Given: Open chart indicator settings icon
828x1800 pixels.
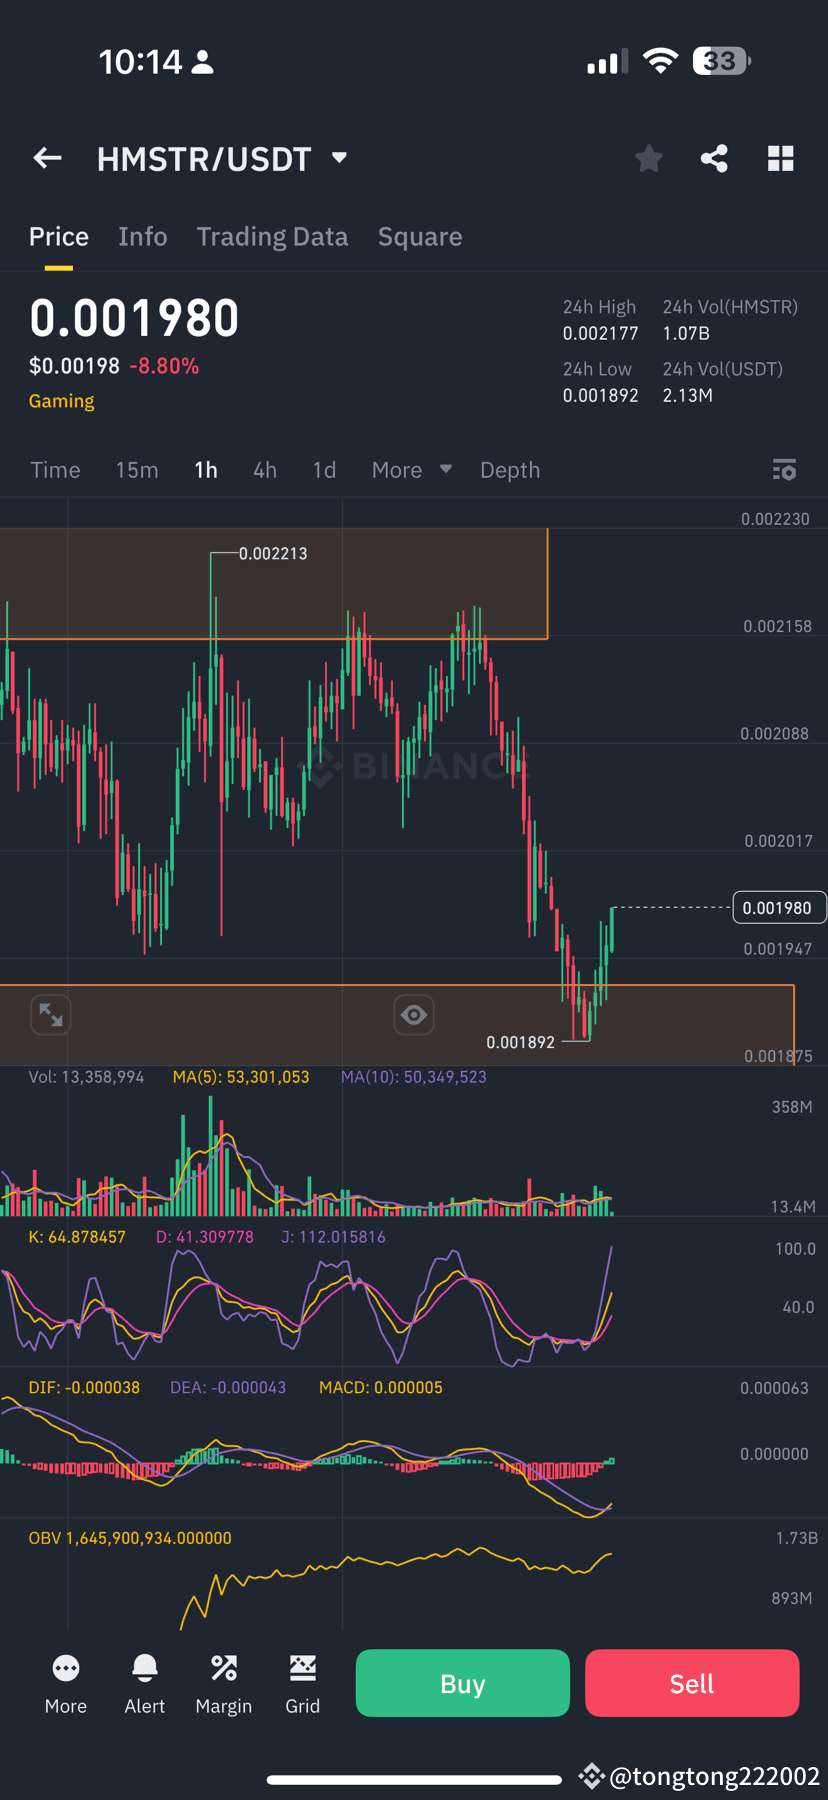Looking at the screenshot, I should [785, 470].
